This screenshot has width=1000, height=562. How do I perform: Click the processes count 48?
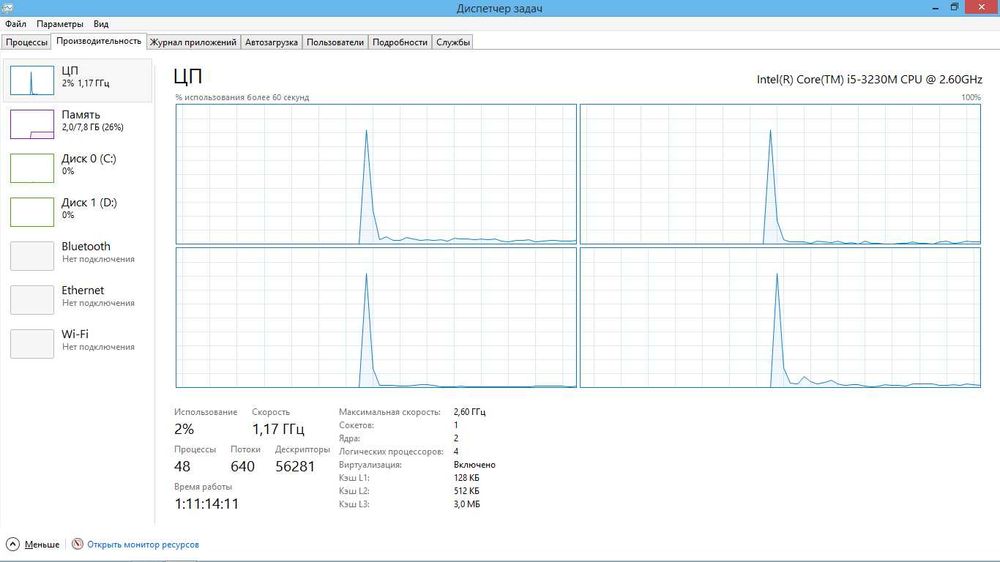182,466
